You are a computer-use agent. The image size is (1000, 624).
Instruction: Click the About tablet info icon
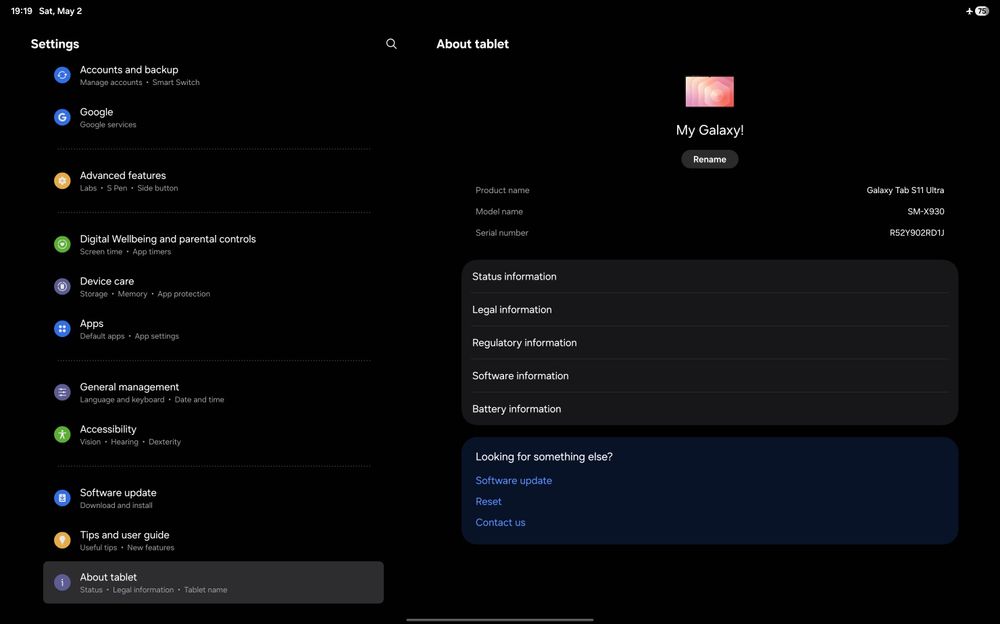(62, 583)
